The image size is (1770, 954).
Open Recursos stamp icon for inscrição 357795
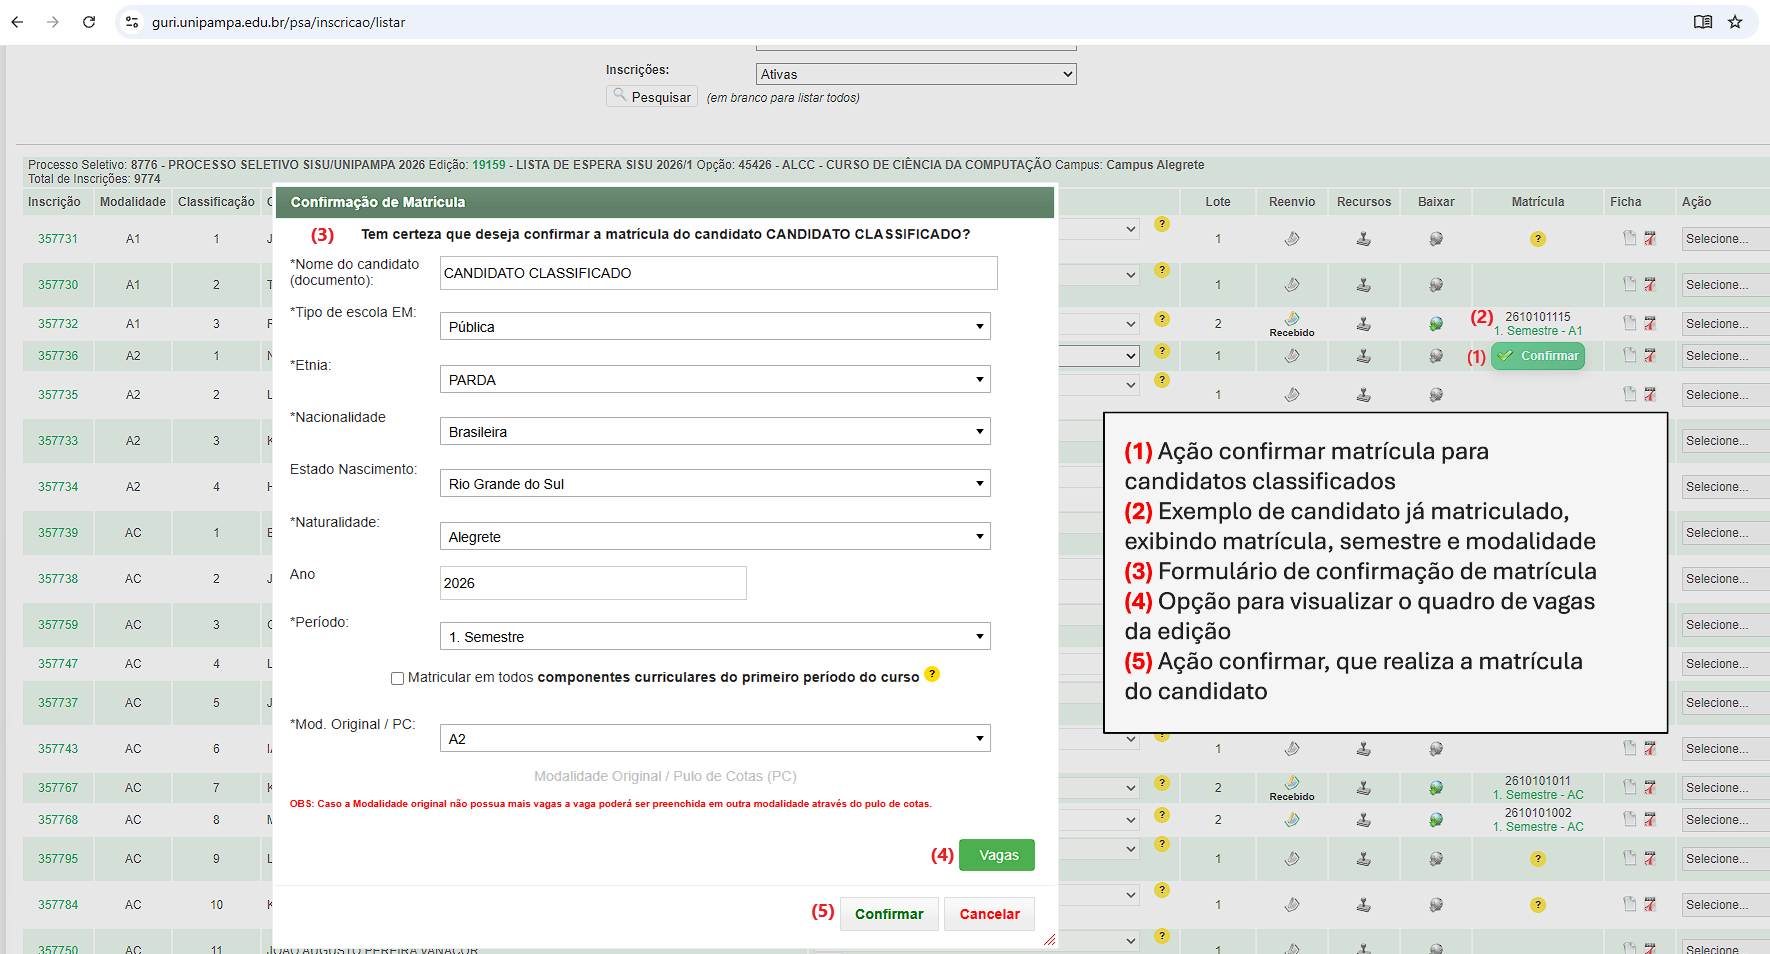pos(1363,859)
